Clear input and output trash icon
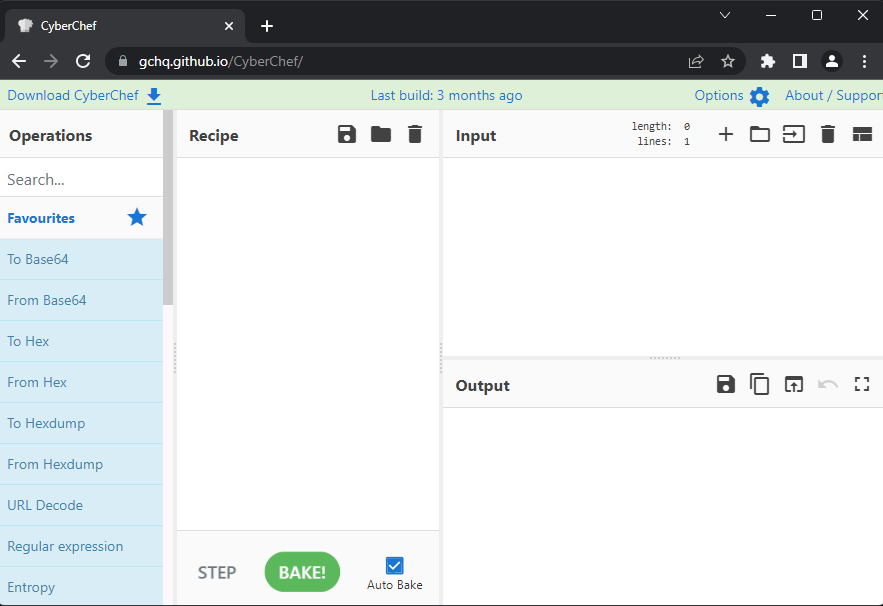Screen dimensions: 883x606 828,135
